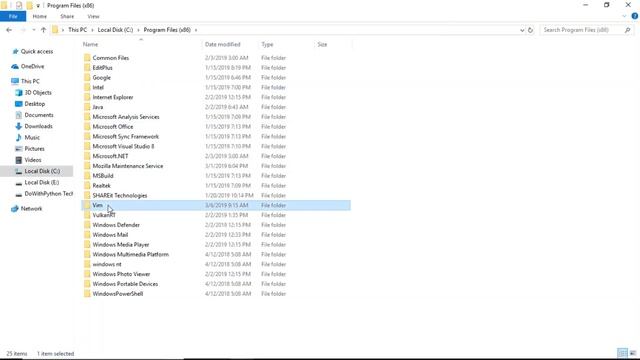
Task: Select Local Disk (E:) in sidebar
Action: coord(42,182)
